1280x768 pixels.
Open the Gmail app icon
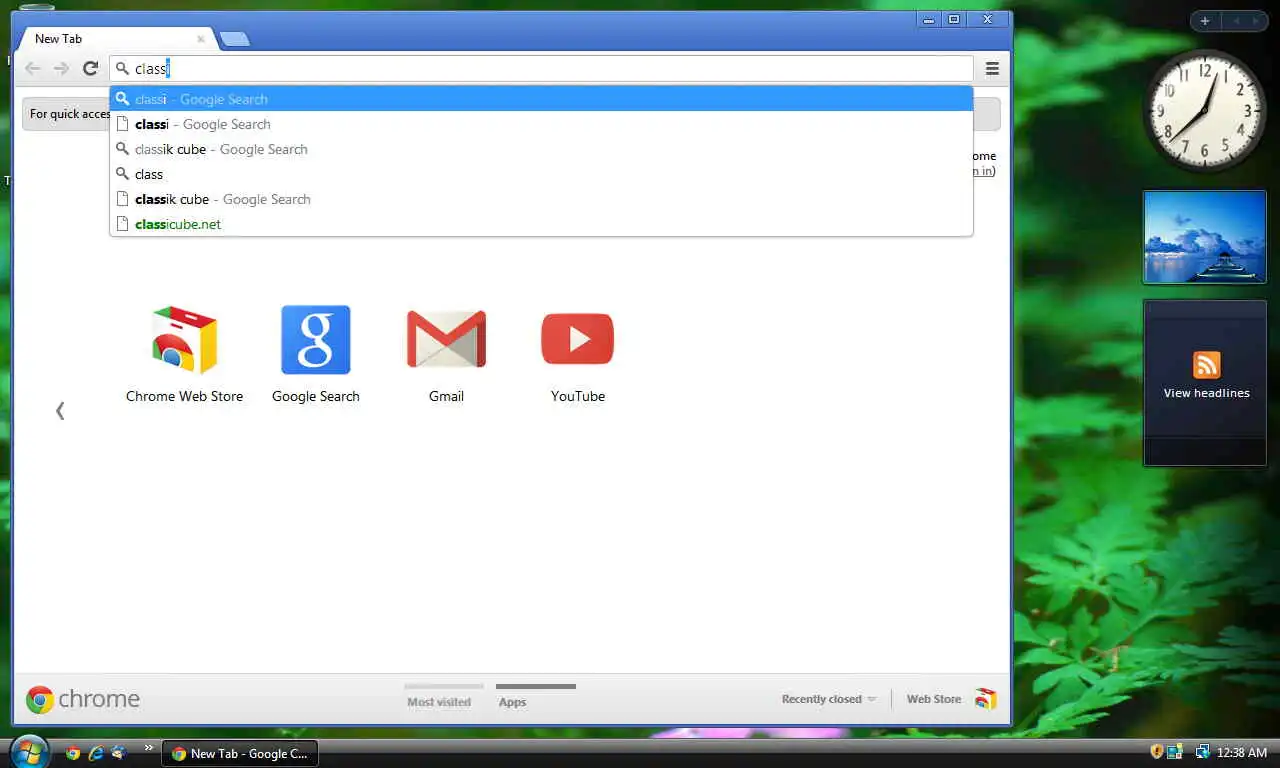[x=446, y=340]
